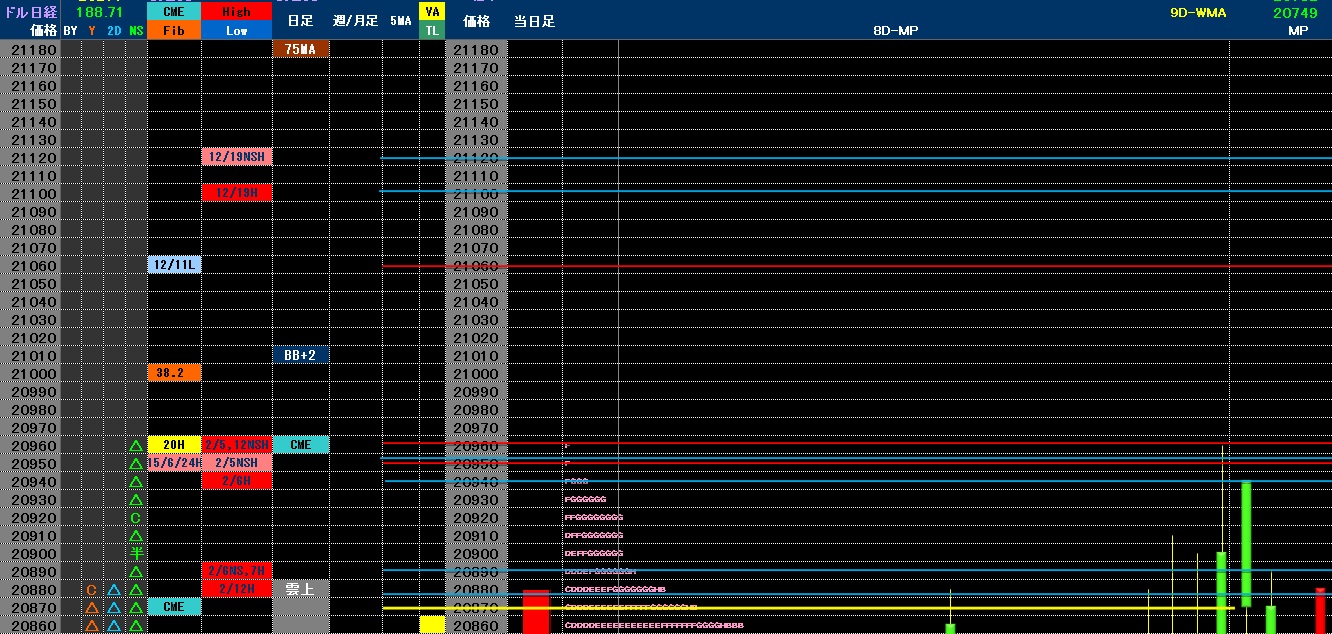Click the 8D-MP chart header
Screen dimensions: 1332x634
click(895, 31)
